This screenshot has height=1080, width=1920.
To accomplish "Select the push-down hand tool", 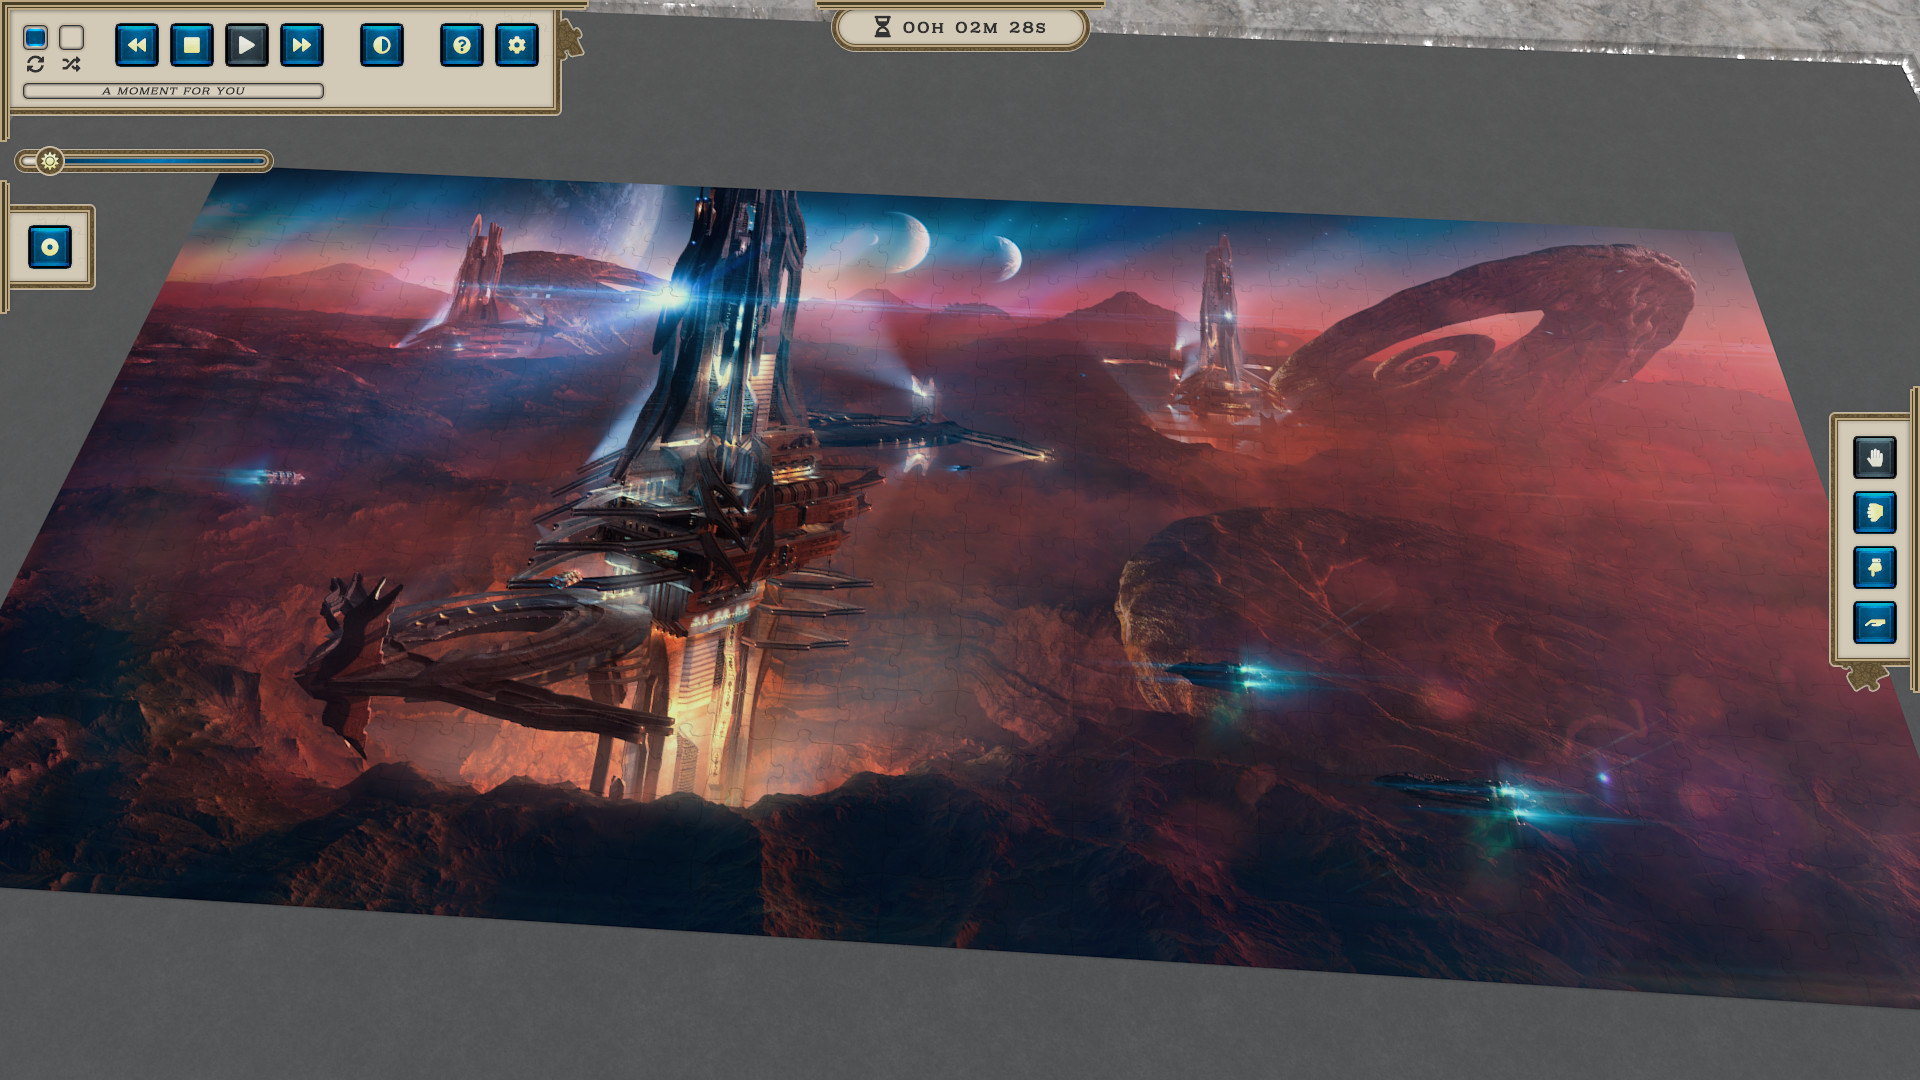I will coord(1874,567).
